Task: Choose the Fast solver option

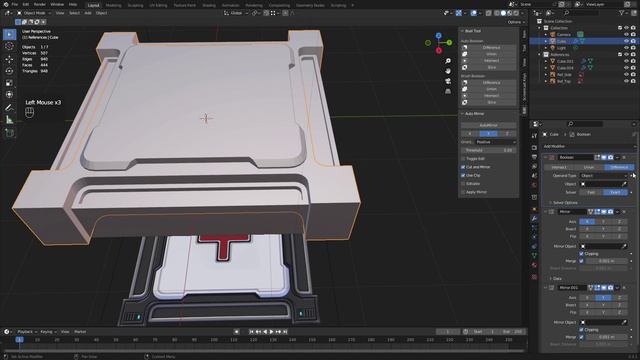Action: pyautogui.click(x=591, y=192)
